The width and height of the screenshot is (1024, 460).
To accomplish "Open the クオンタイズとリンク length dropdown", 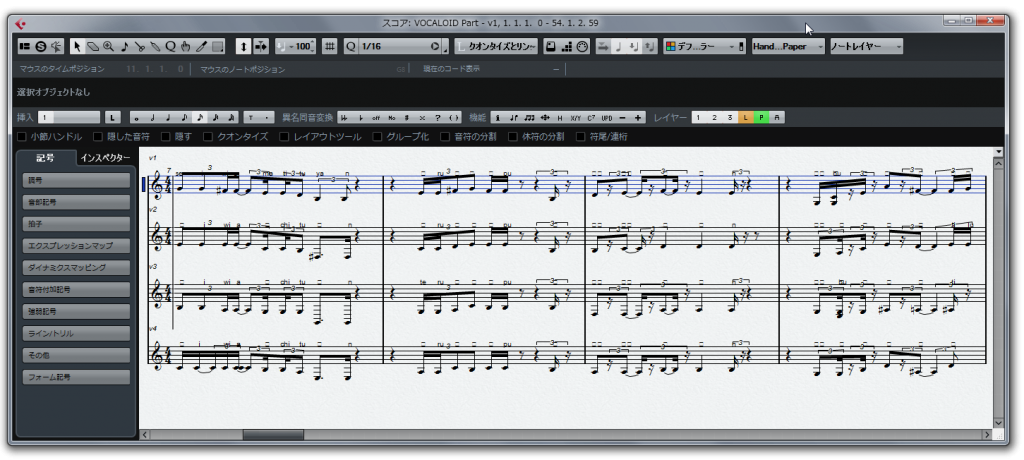I will click(496, 46).
